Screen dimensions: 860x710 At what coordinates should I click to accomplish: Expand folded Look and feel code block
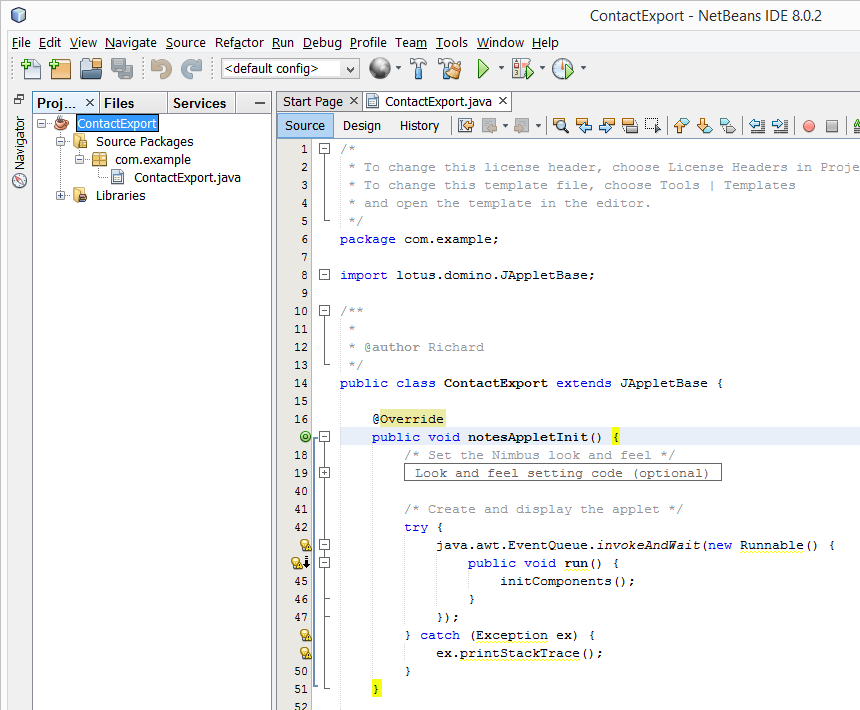tap(325, 473)
